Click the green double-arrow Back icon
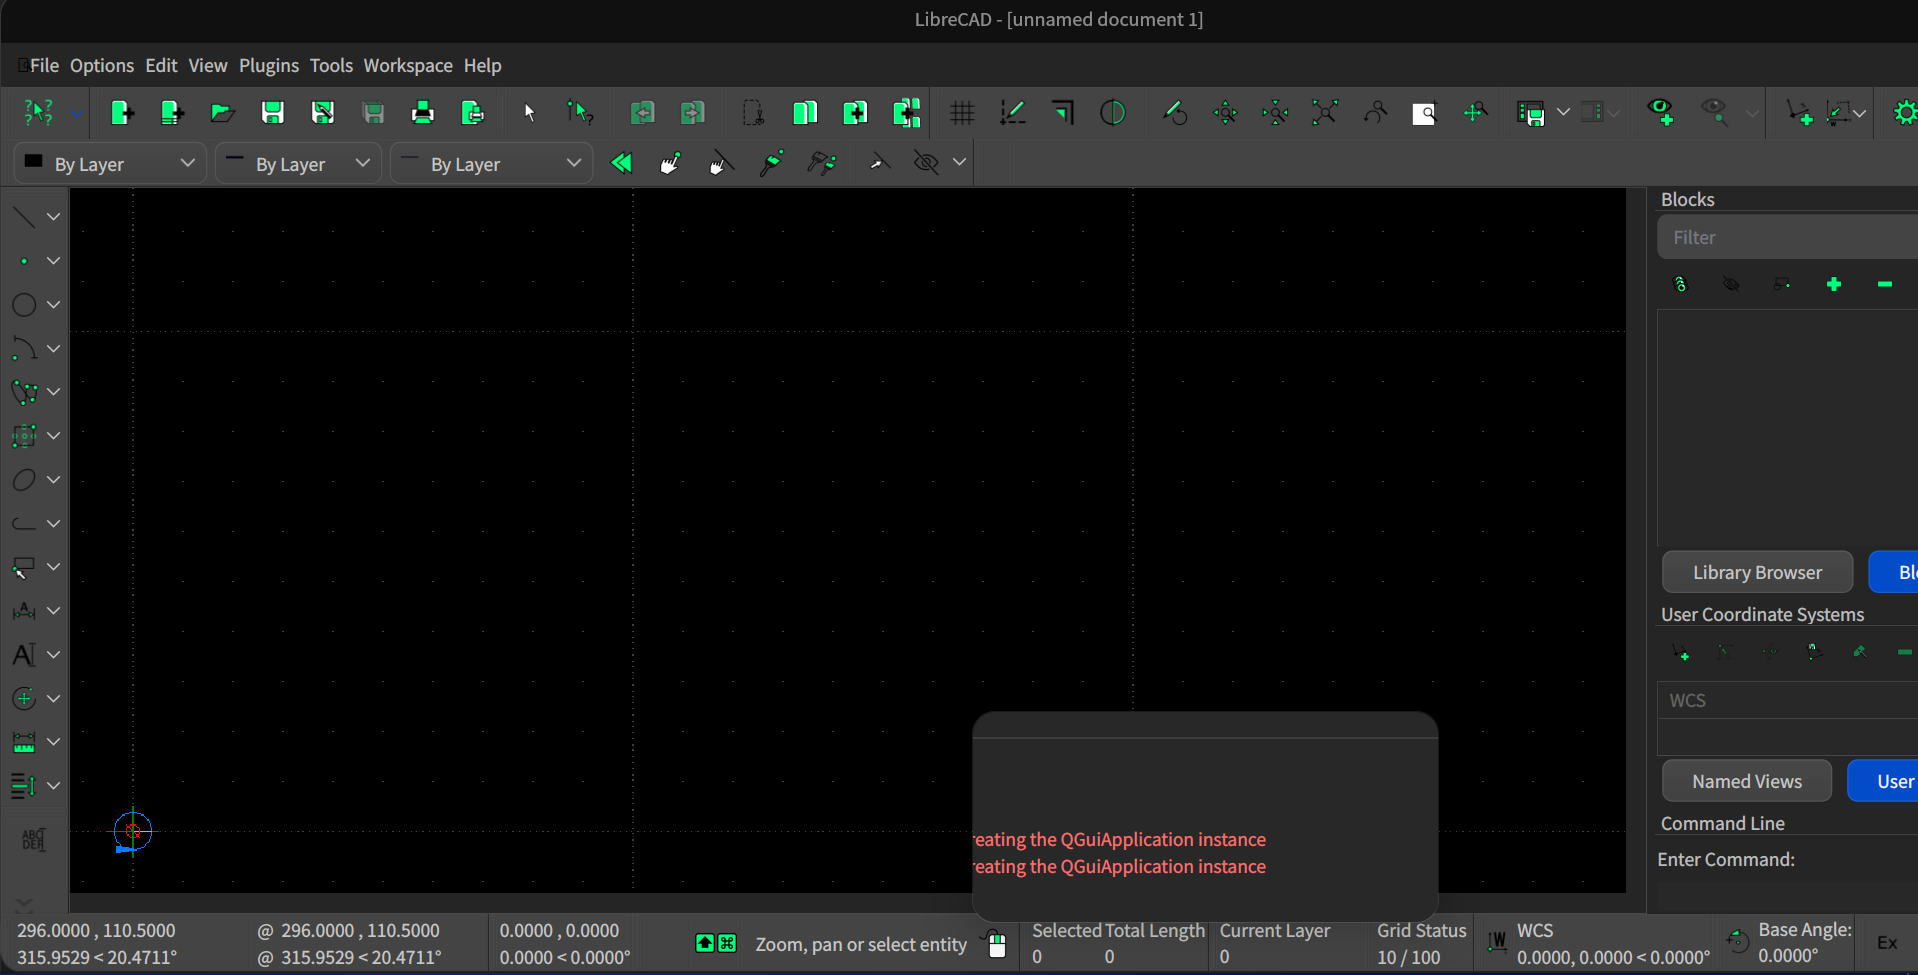The width and height of the screenshot is (1918, 975). (x=621, y=163)
